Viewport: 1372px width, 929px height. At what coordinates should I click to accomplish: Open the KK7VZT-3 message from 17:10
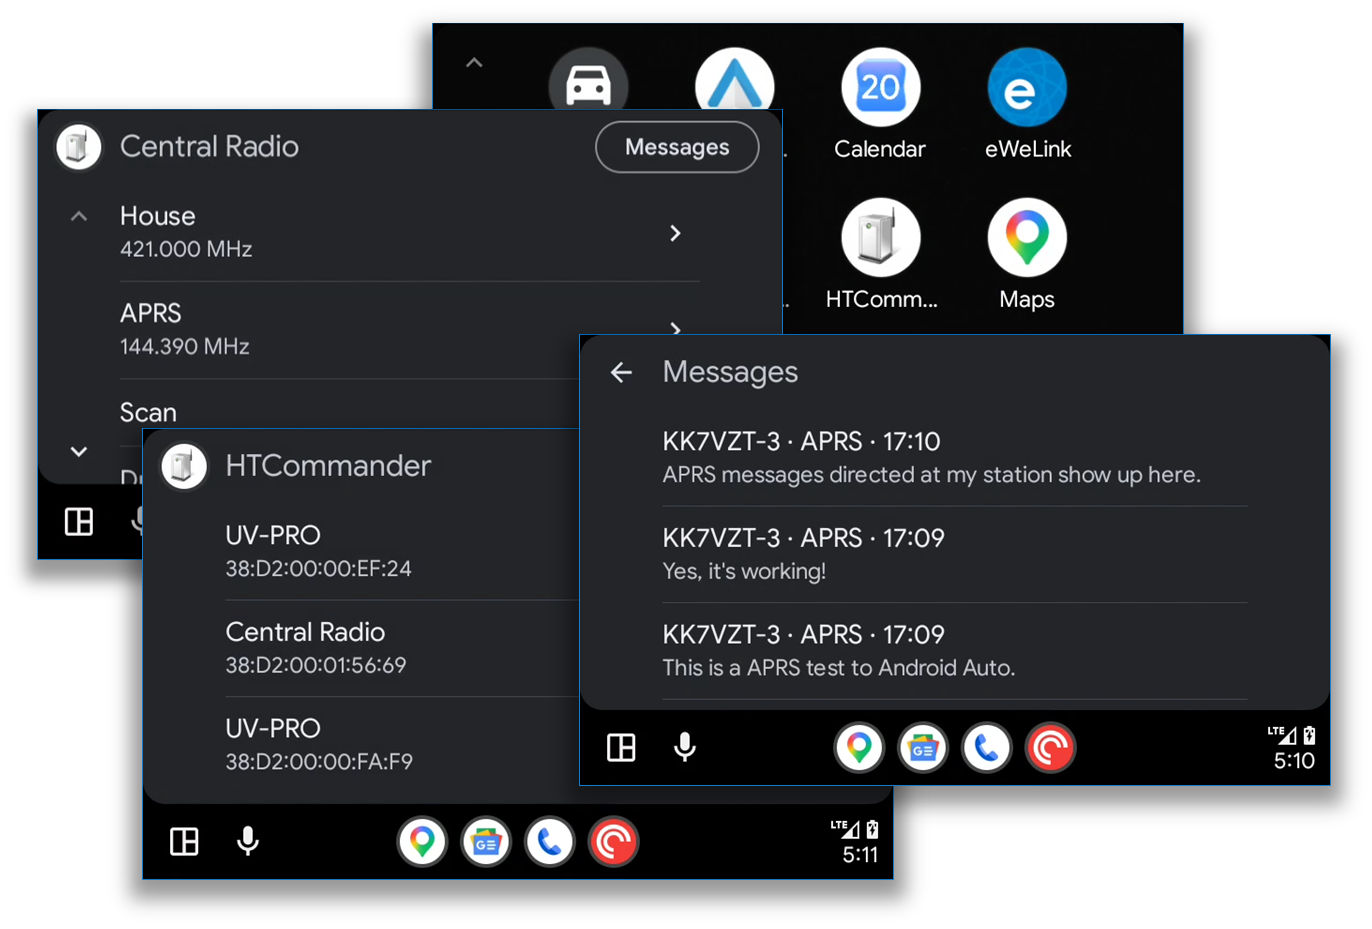tap(955, 458)
